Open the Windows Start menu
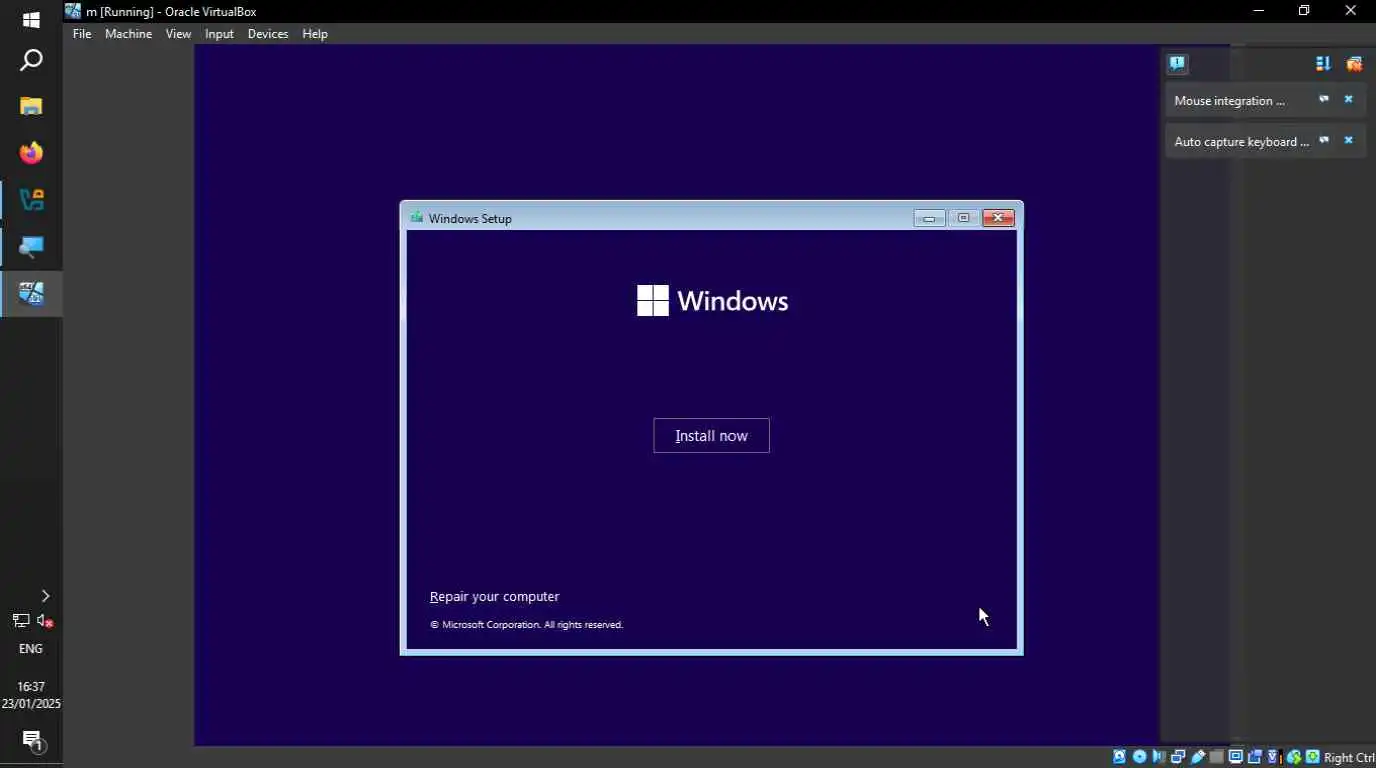 [x=31, y=20]
